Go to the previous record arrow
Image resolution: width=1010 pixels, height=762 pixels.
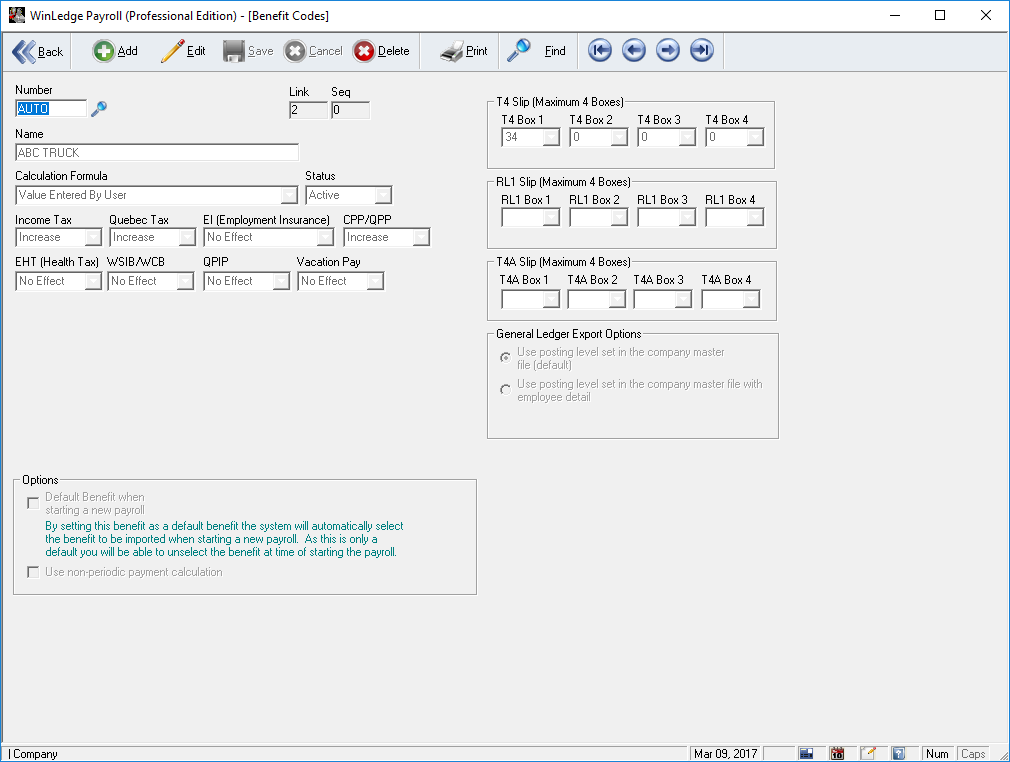634,51
